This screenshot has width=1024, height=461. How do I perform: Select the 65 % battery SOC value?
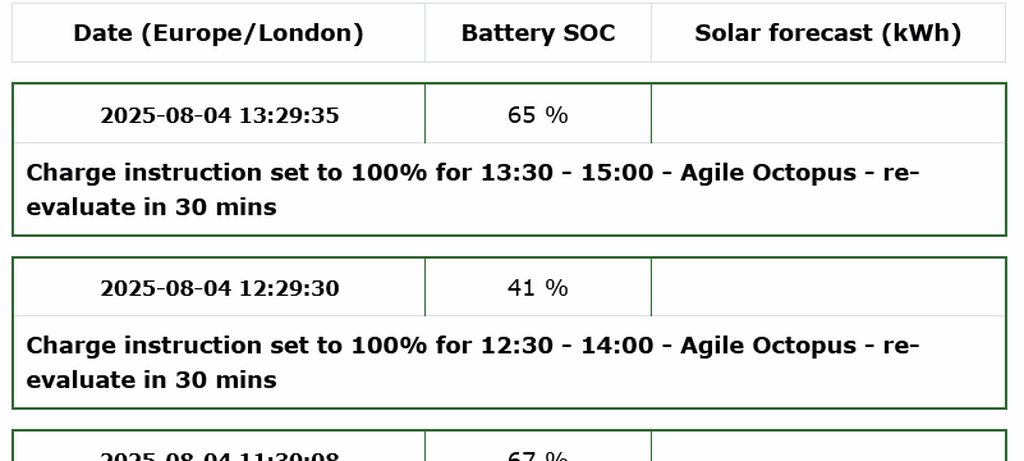[538, 115]
